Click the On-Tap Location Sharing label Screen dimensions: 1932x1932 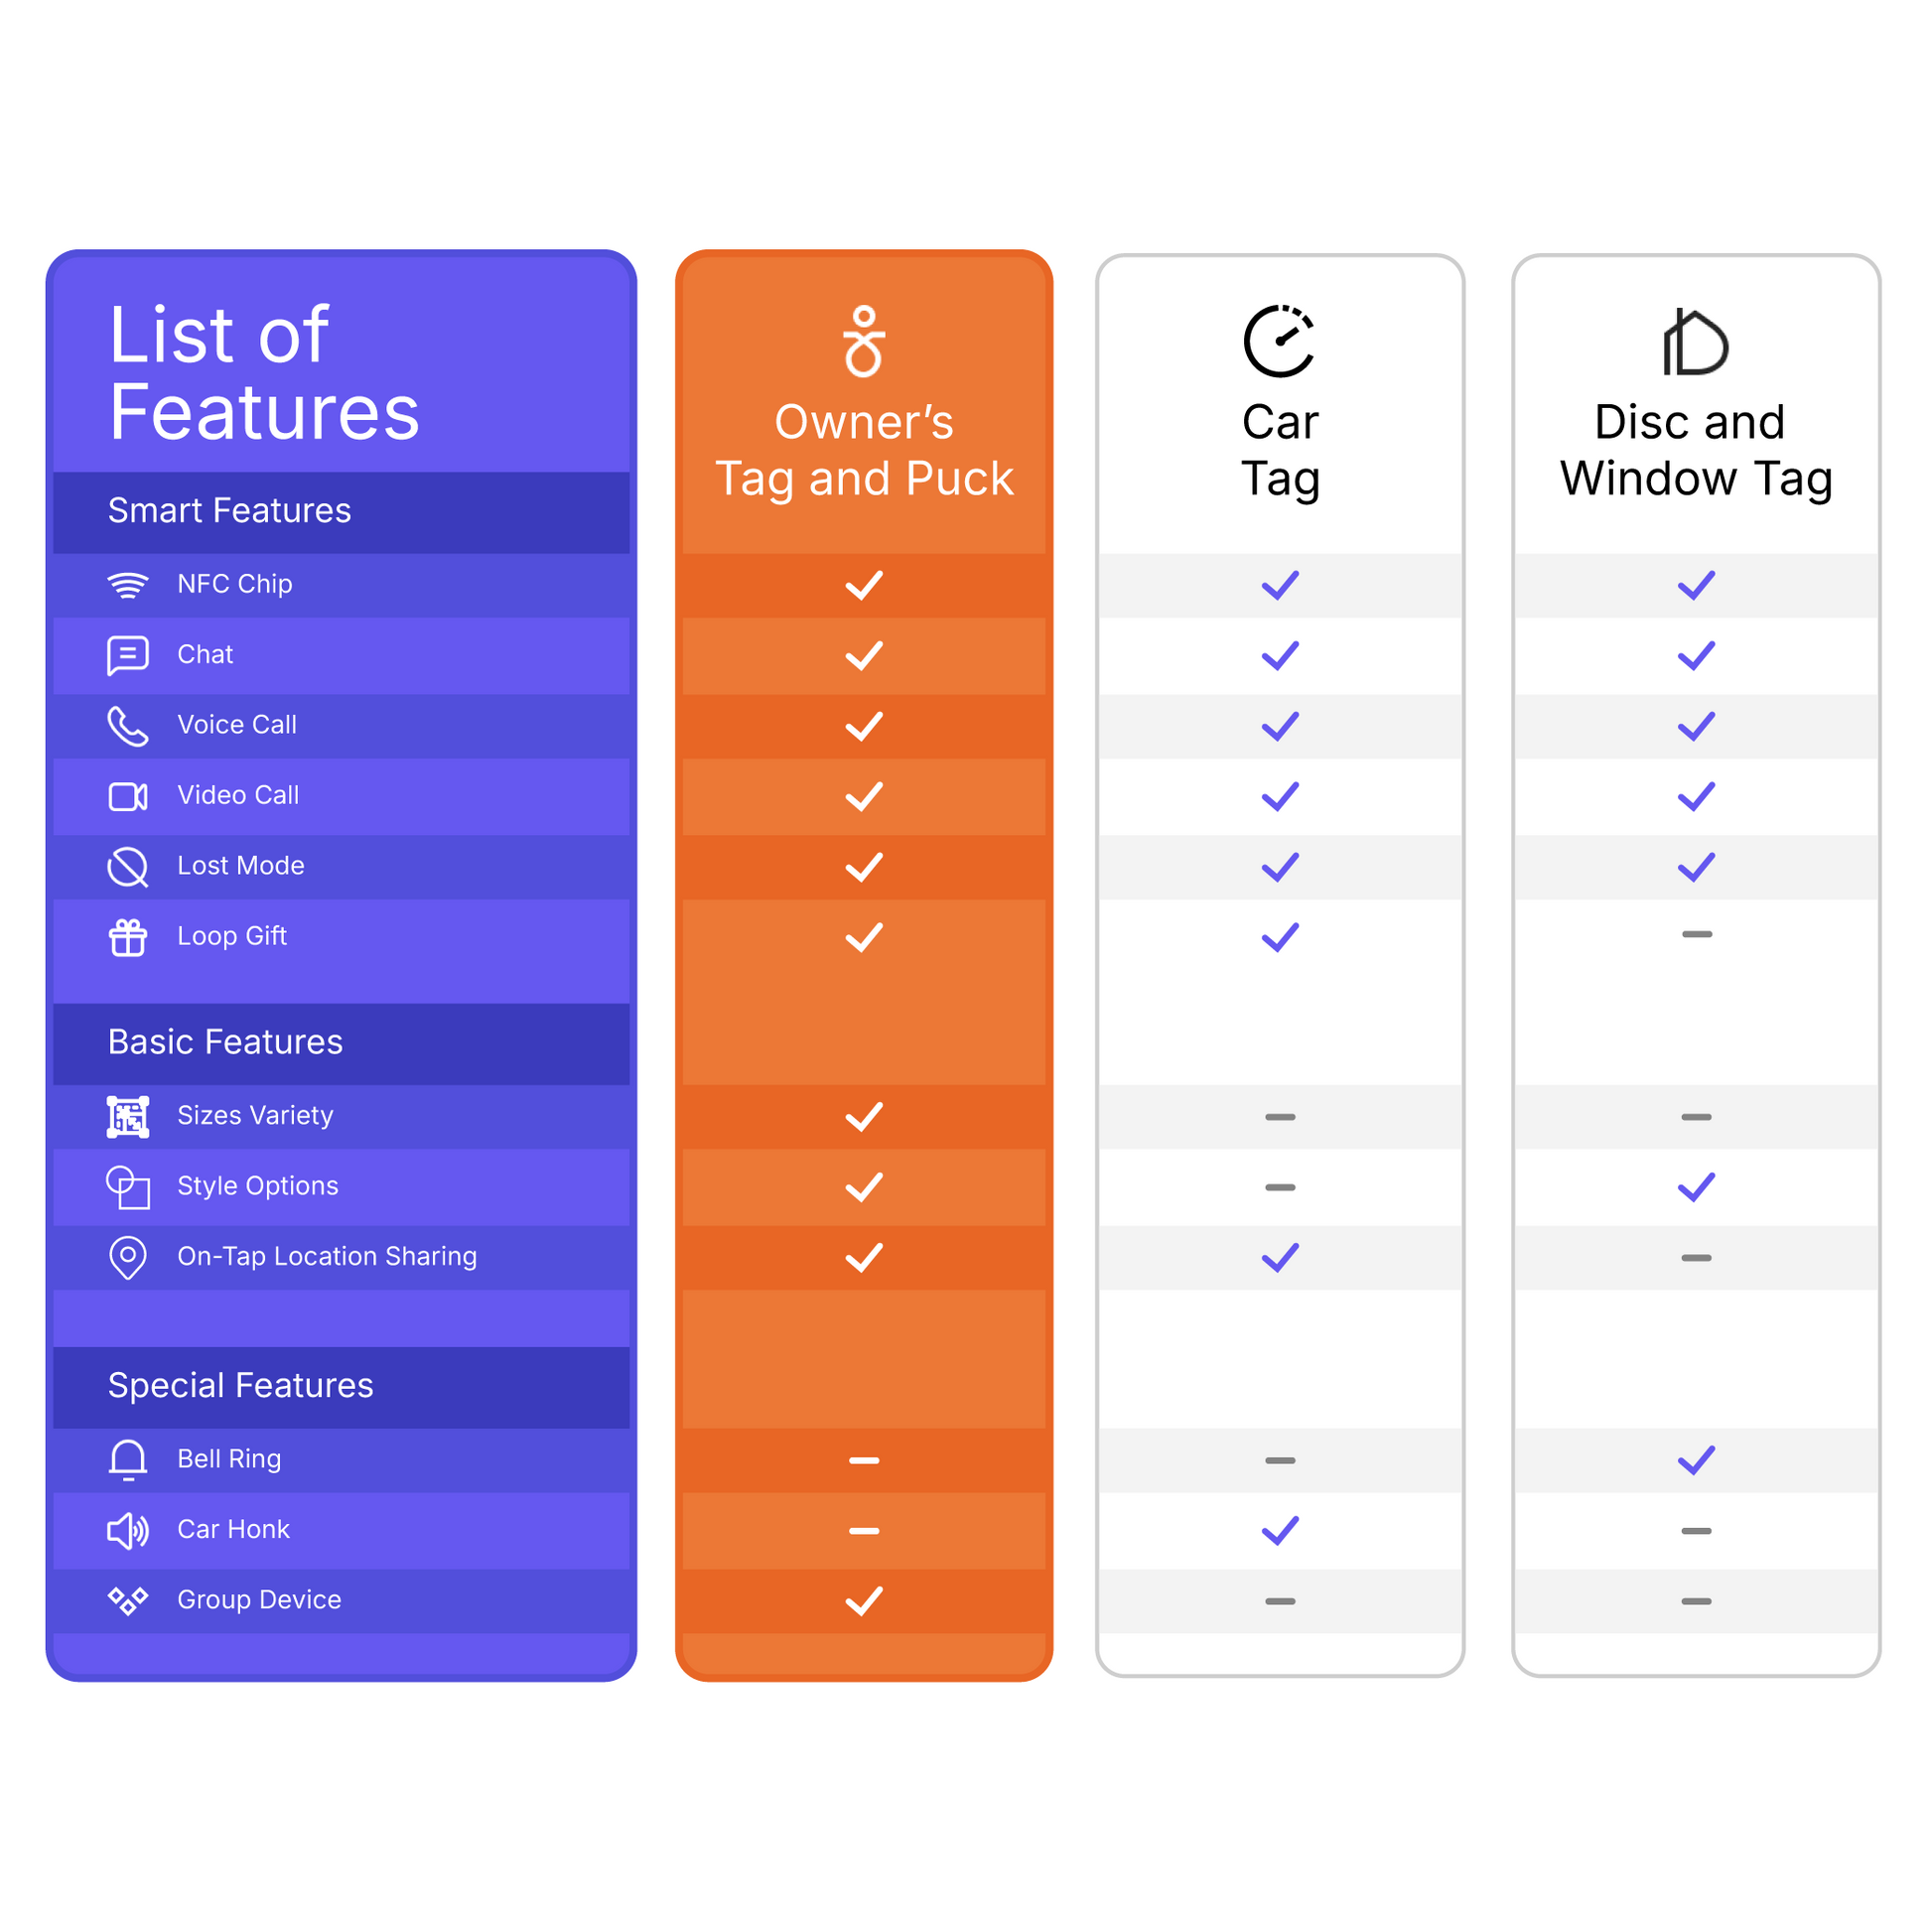tap(327, 1256)
